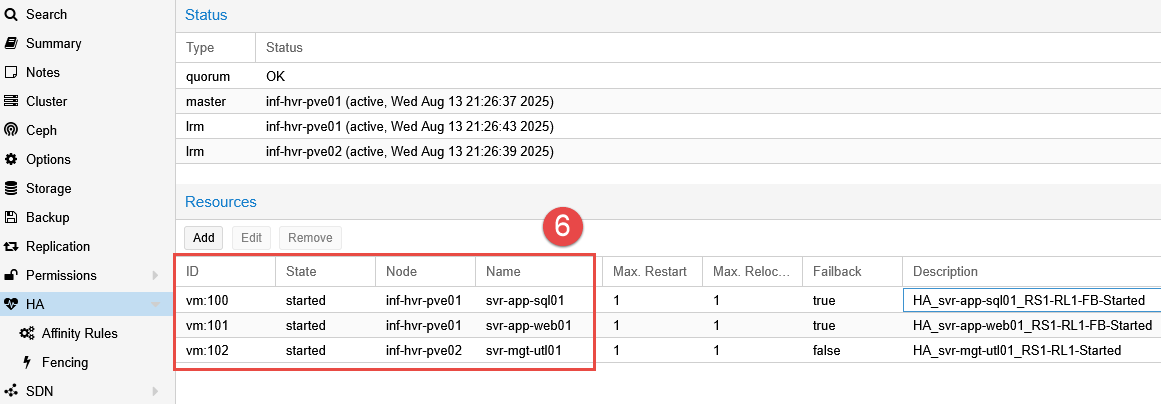Click the Remove button in Resources
Image resolution: width=1161 pixels, height=404 pixels.
click(310, 238)
